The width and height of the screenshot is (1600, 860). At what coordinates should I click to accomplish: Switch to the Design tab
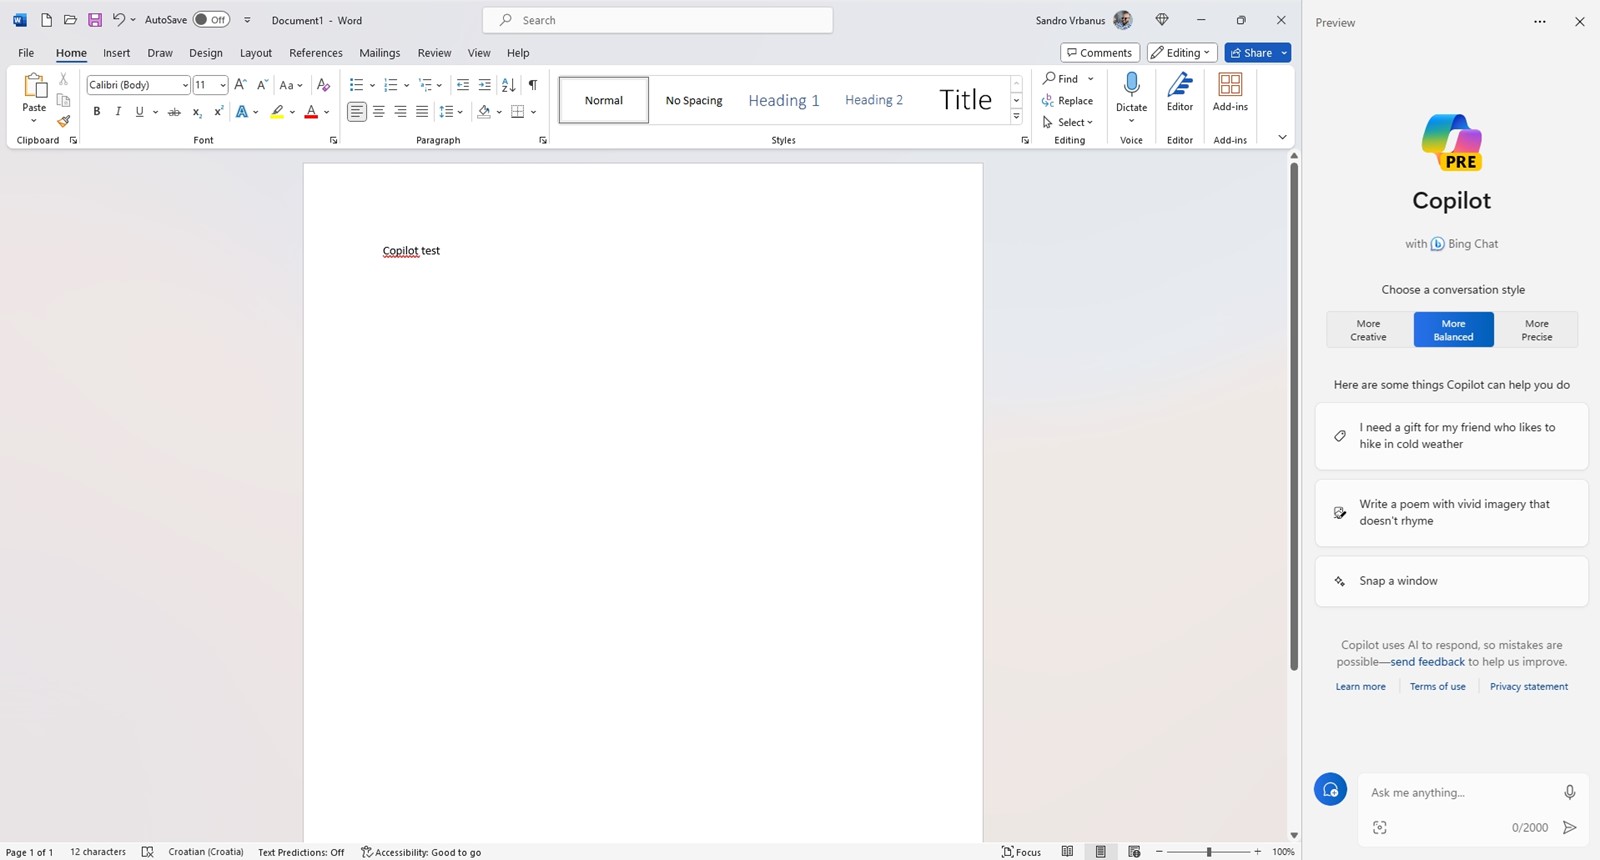pos(206,53)
